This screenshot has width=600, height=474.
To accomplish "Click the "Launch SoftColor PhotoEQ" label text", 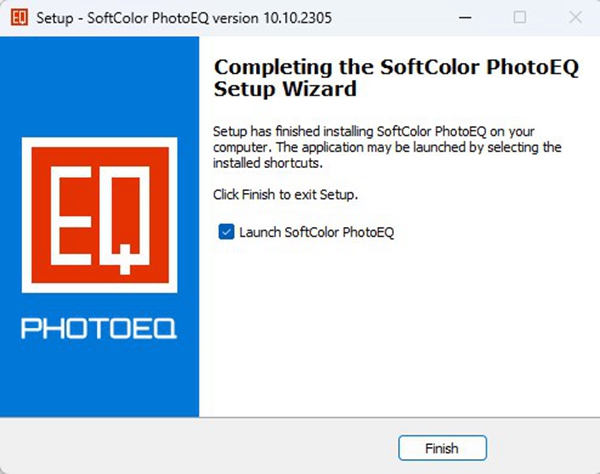I will pos(316,232).
